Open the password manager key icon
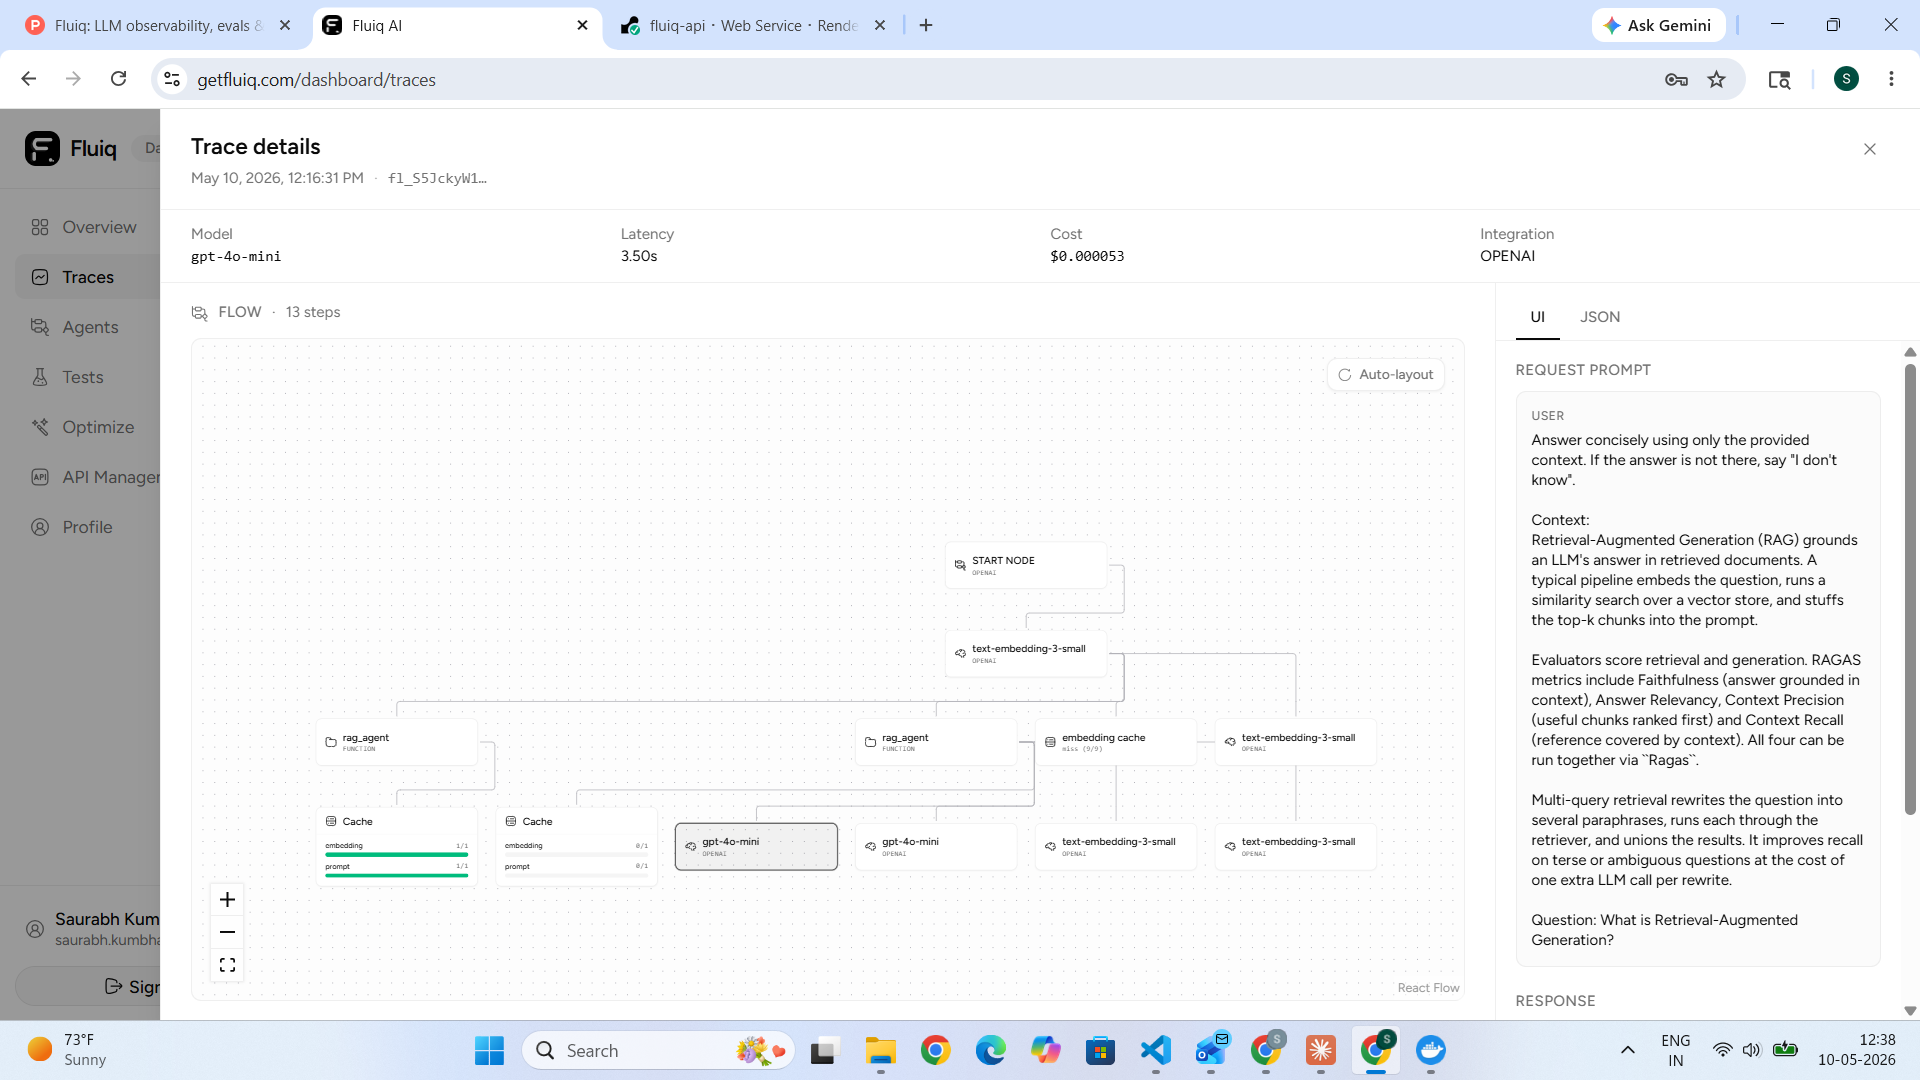Screen dimensions: 1920x1080 [x=1676, y=79]
